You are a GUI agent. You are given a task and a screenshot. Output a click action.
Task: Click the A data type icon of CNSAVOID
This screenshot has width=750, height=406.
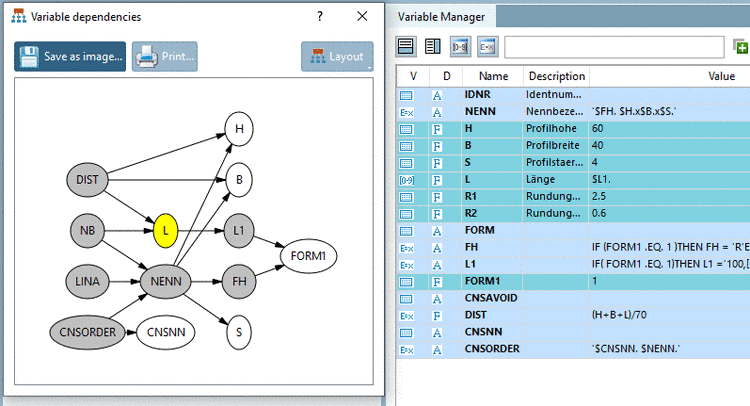tap(437, 299)
